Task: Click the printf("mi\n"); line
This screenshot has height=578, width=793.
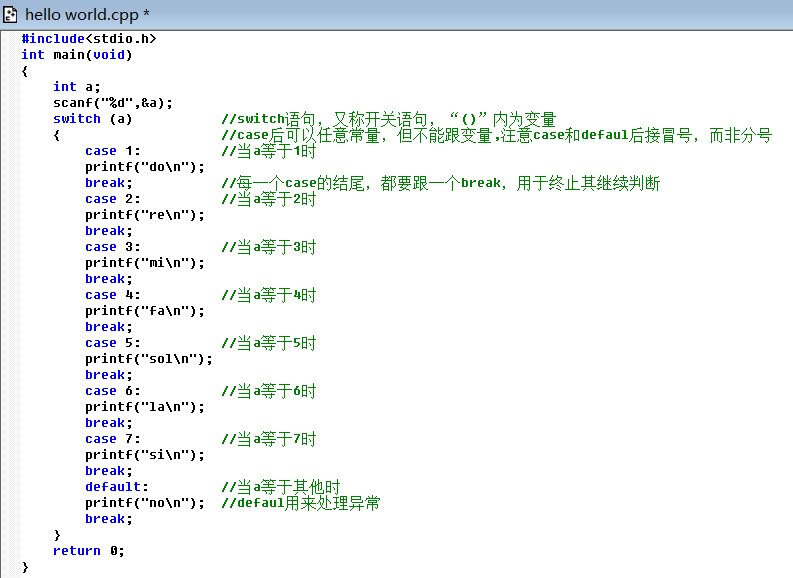Action: coord(145,263)
